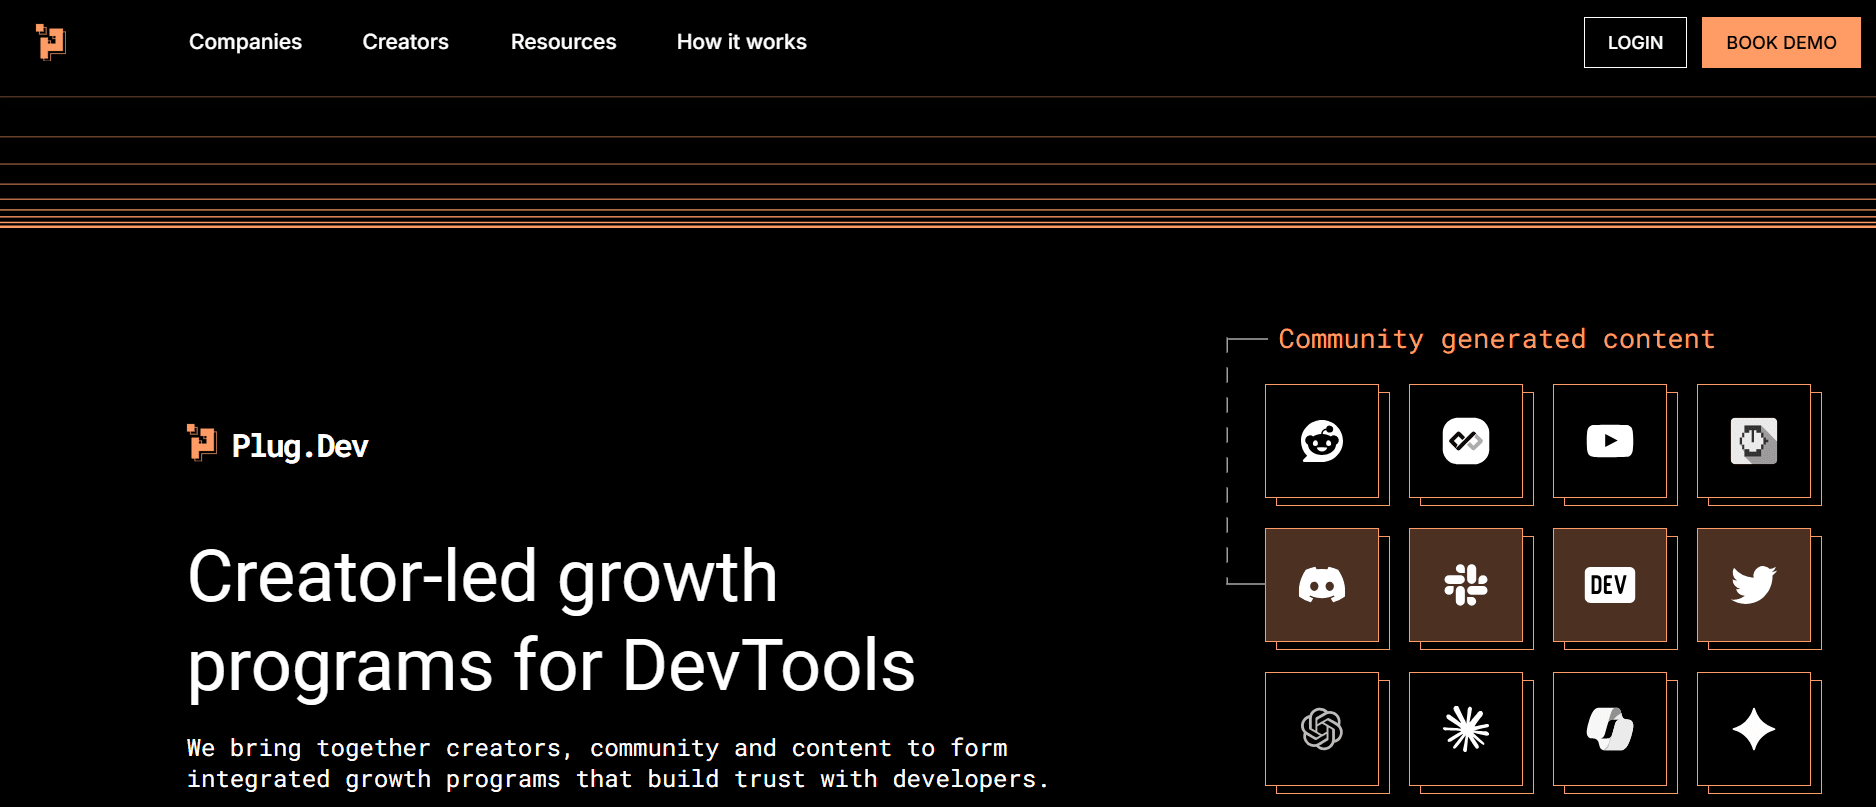Click the BOOK DEMO button
This screenshot has height=807, width=1876.
[x=1781, y=42]
